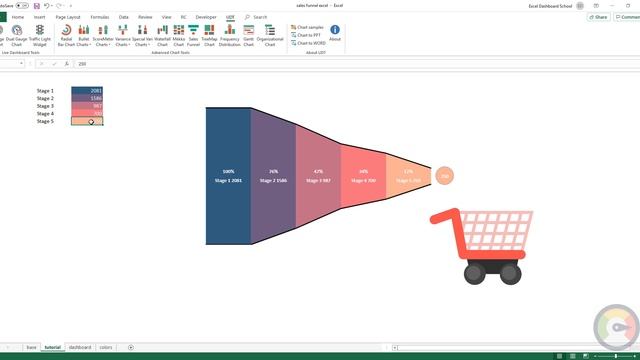Open the Comments button

(x=627, y=17)
